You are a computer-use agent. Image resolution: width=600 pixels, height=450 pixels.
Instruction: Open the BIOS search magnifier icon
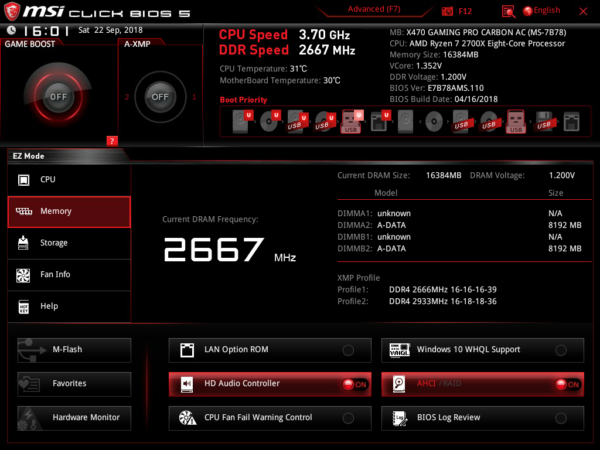(508, 11)
